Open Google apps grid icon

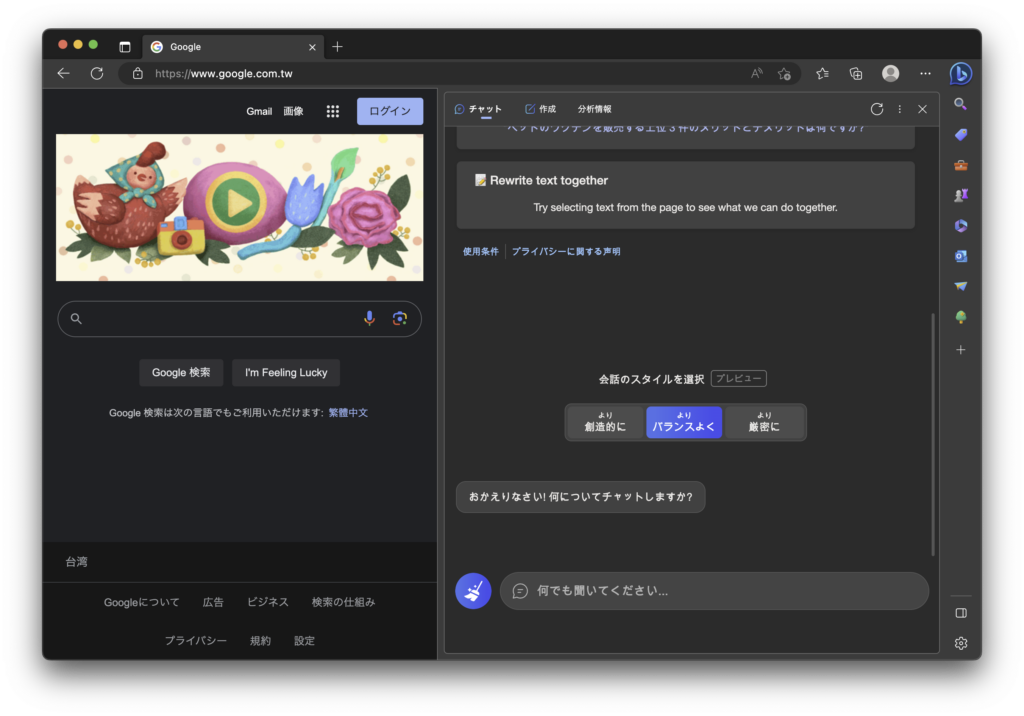click(x=332, y=111)
